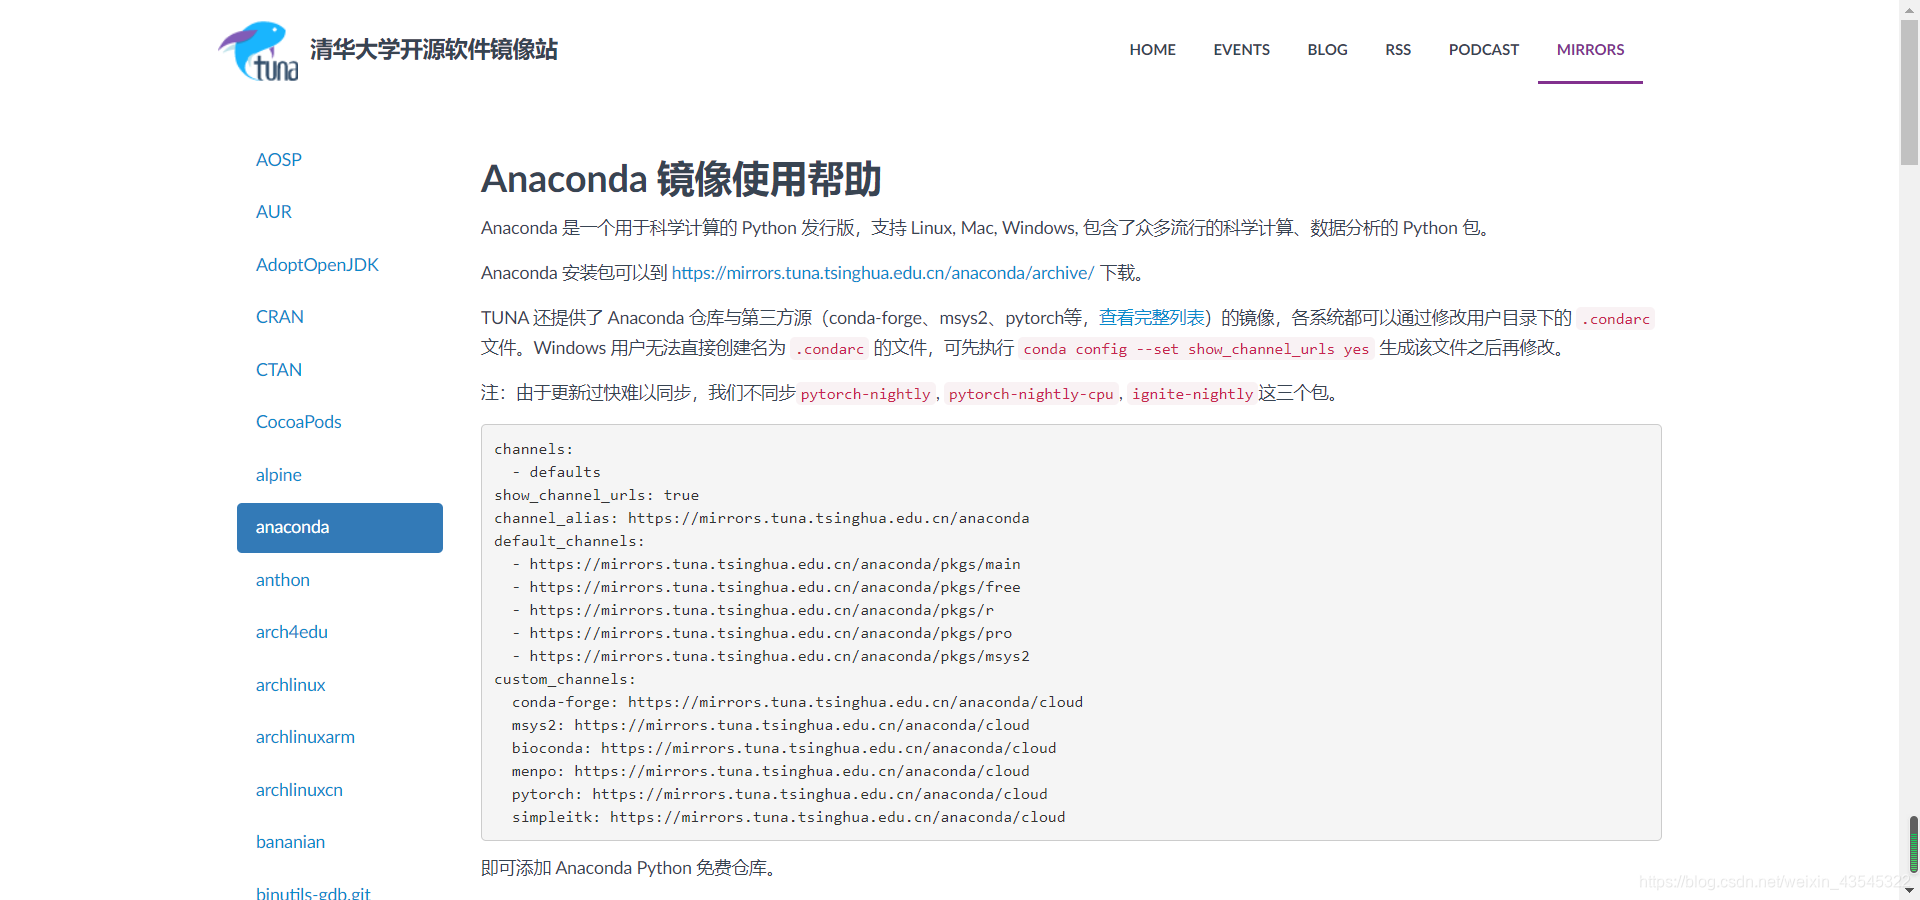Click the scrollbar up arrow
The image size is (1920, 900).
tap(1909, 9)
